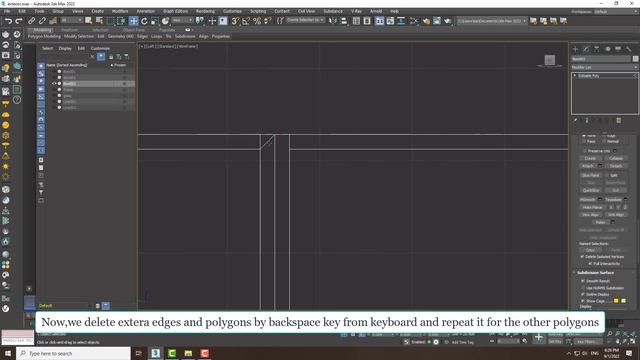The image size is (640, 360).
Task: Toggle the Preserve UVs checkbox
Action: pyautogui.click(x=585, y=151)
